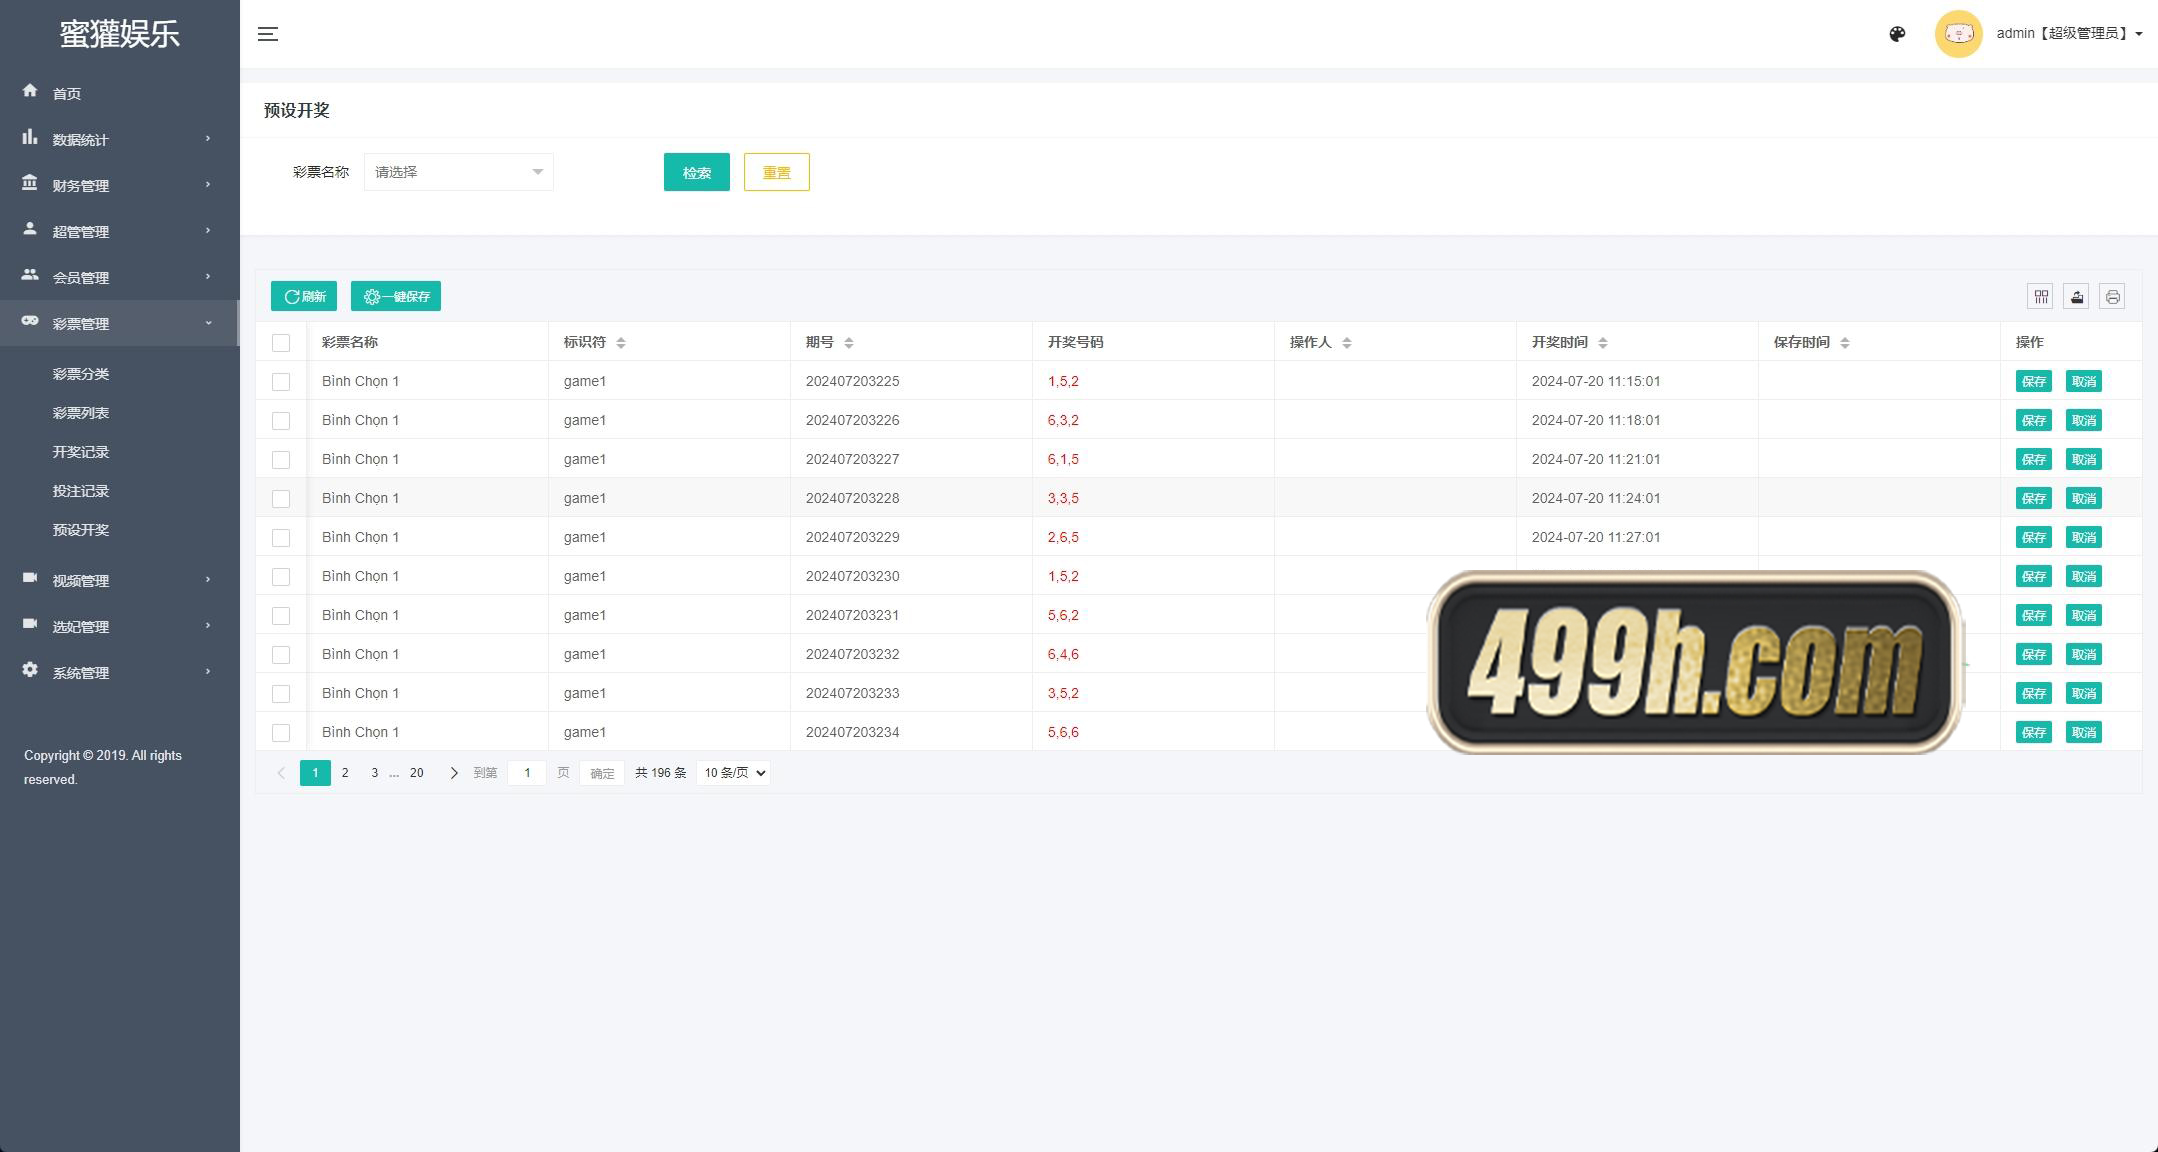
Task: Click the table print icon
Action: click(2112, 296)
